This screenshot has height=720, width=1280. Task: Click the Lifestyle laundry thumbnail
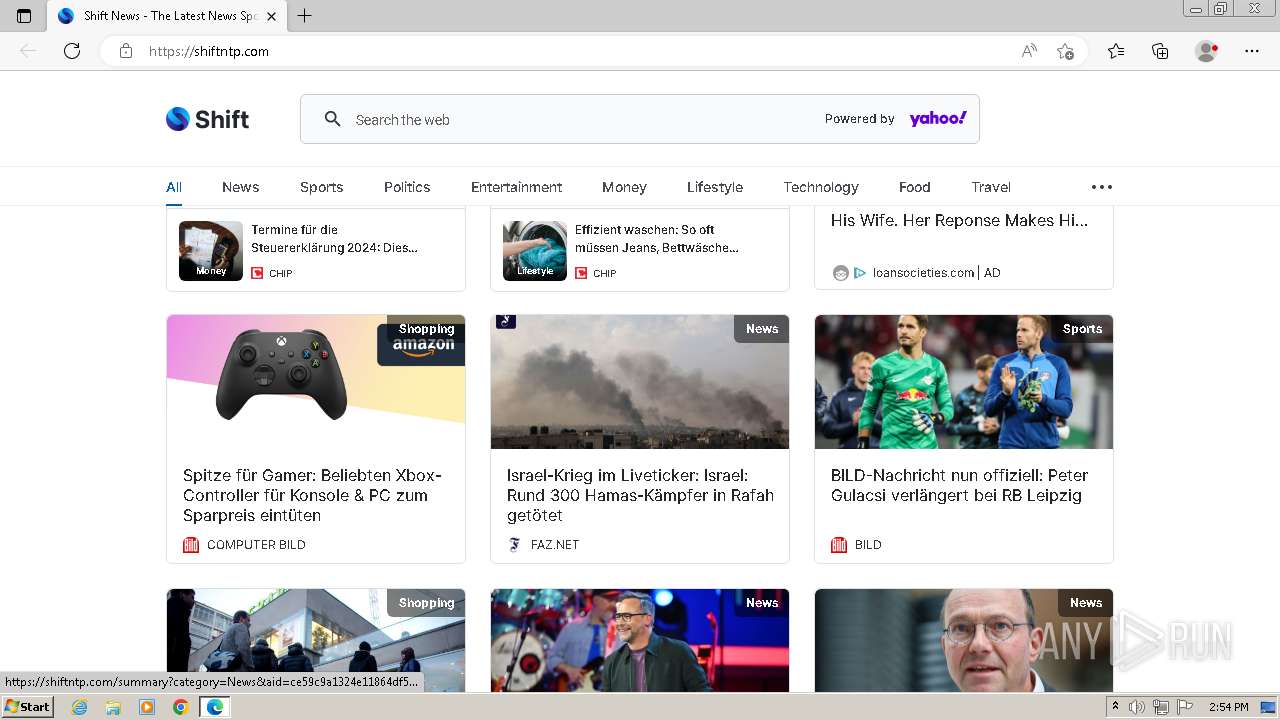point(535,251)
